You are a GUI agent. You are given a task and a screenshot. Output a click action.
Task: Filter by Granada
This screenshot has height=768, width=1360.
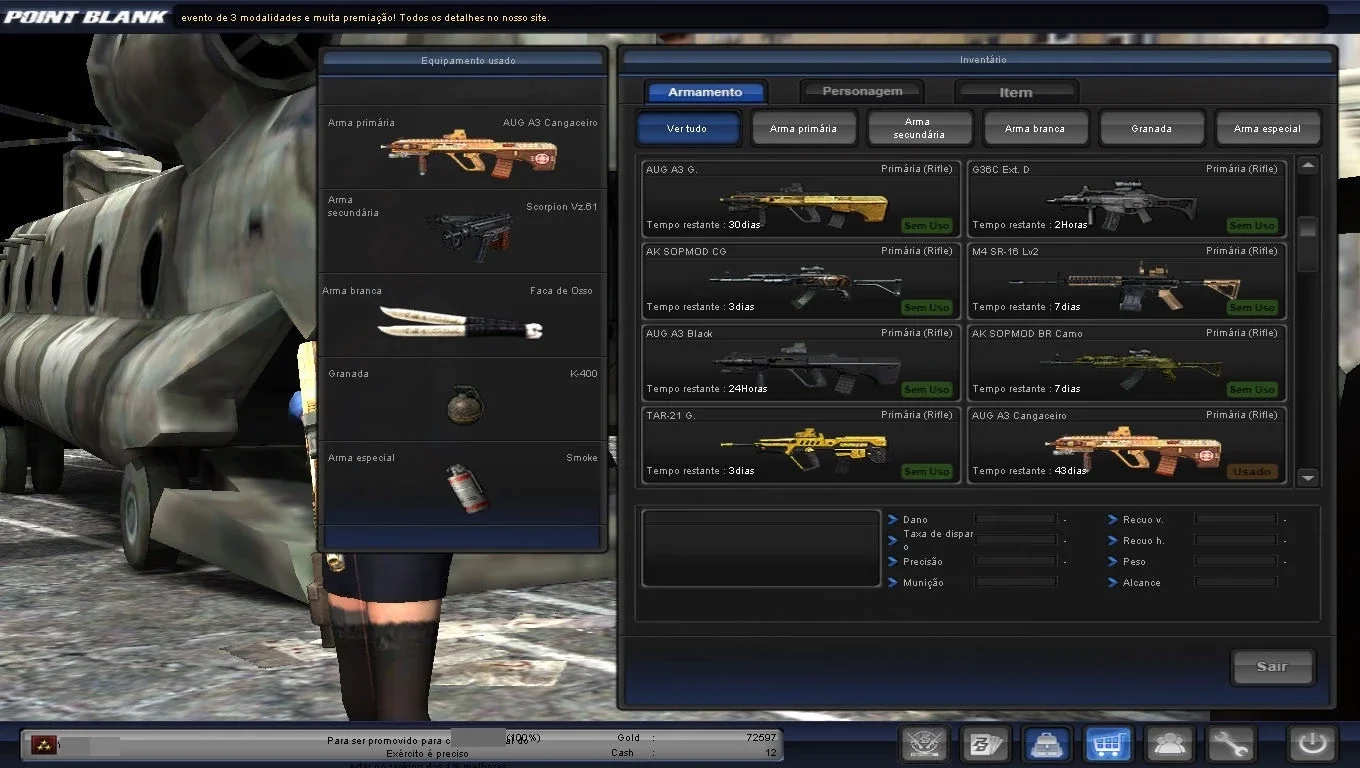tap(1151, 128)
